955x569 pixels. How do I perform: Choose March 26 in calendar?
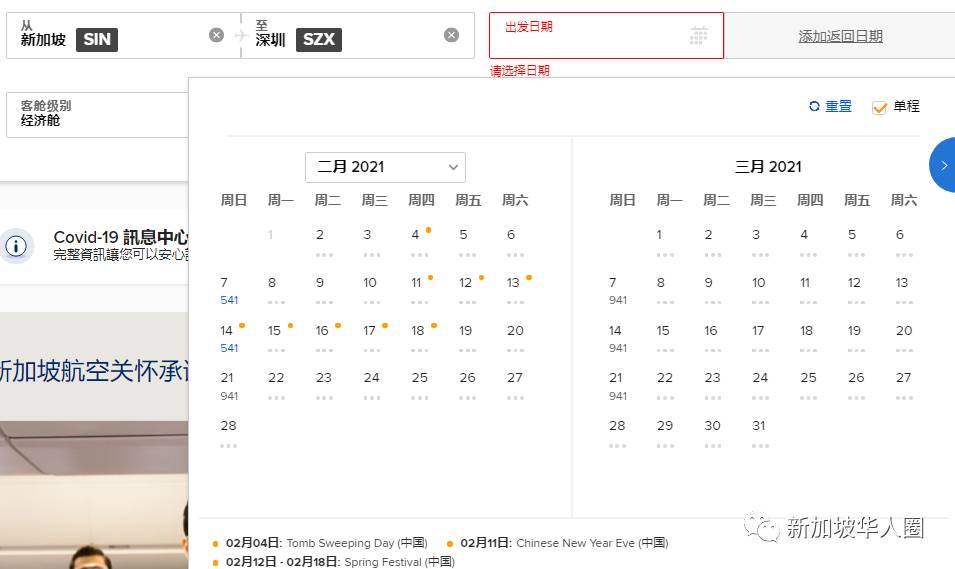(856, 386)
